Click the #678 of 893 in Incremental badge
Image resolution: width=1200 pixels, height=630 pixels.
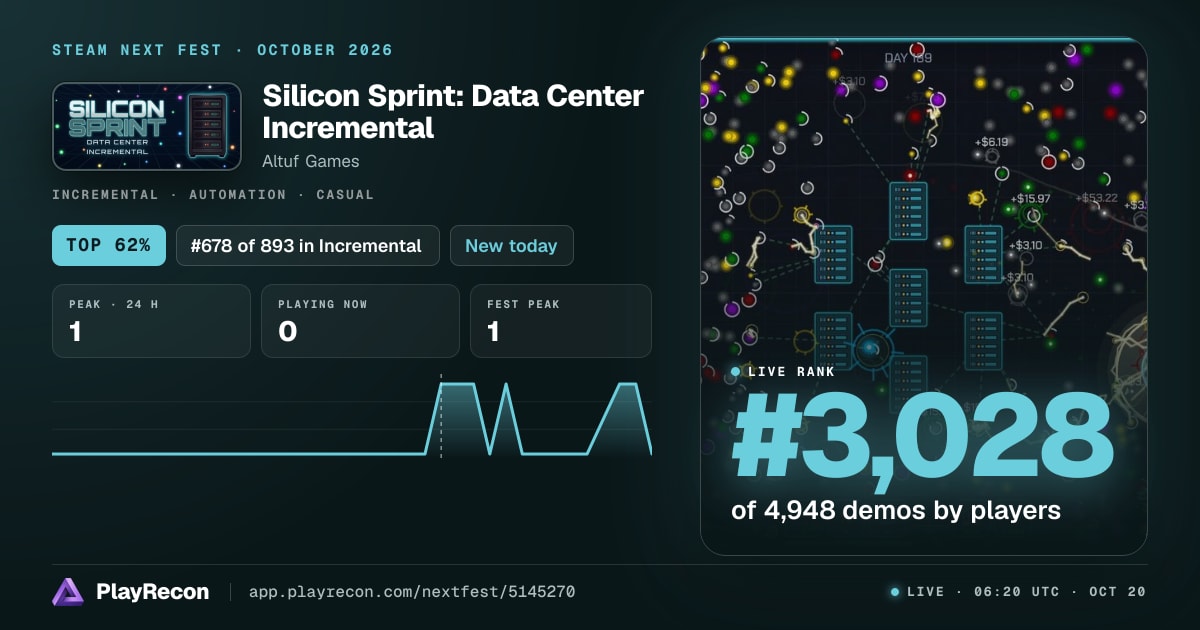click(307, 245)
